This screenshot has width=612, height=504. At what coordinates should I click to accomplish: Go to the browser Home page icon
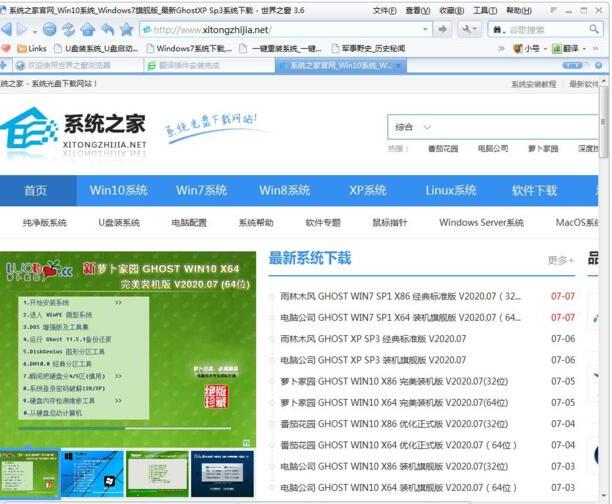pyautogui.click(x=88, y=29)
